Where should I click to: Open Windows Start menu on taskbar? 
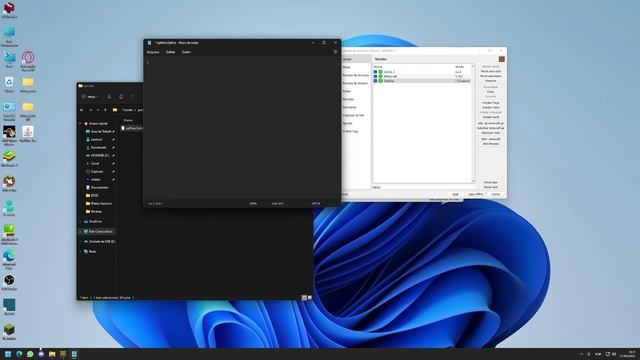click(x=8, y=354)
